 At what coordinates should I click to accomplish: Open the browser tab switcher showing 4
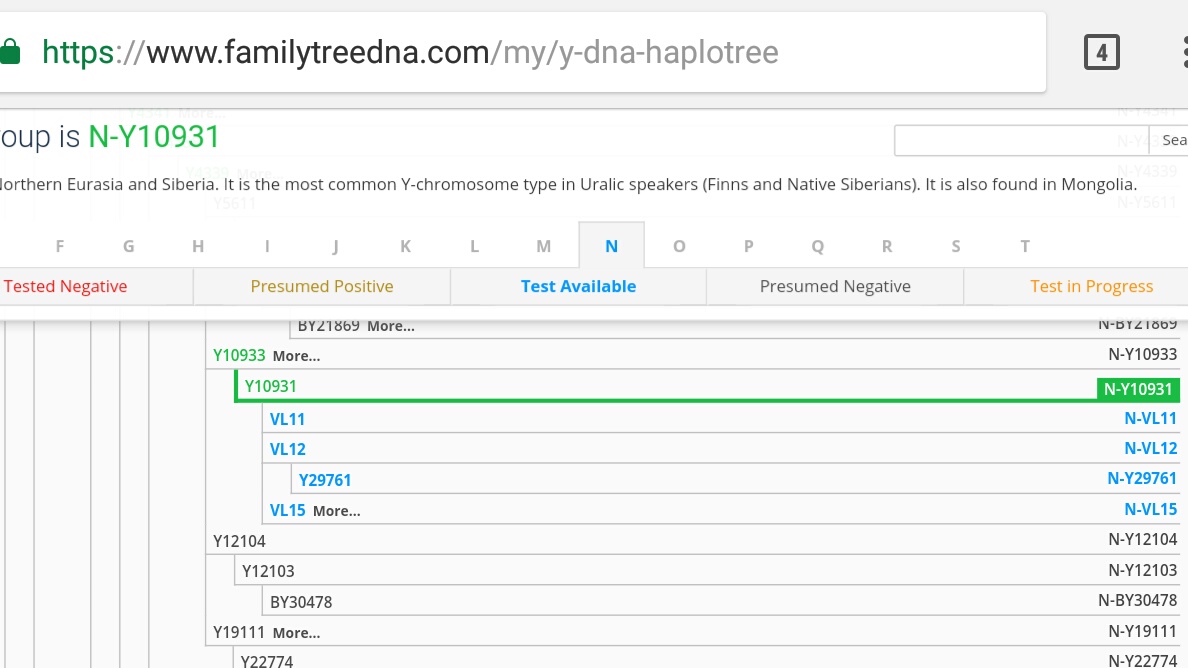tap(1101, 52)
